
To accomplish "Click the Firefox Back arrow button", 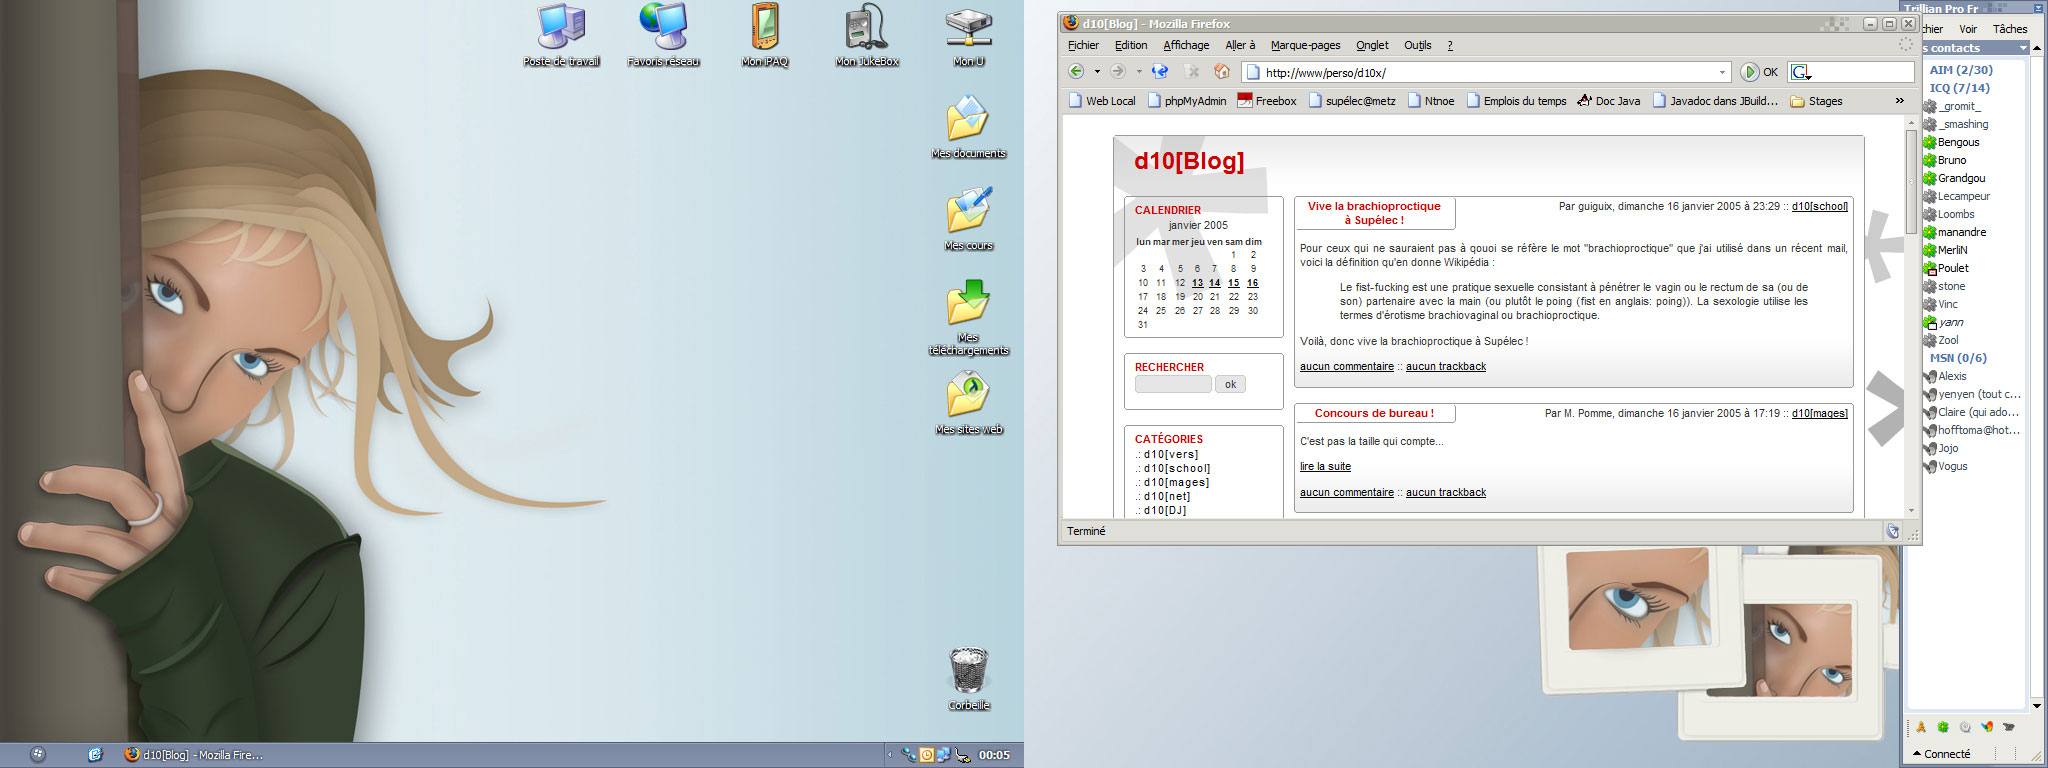I will click(1076, 72).
